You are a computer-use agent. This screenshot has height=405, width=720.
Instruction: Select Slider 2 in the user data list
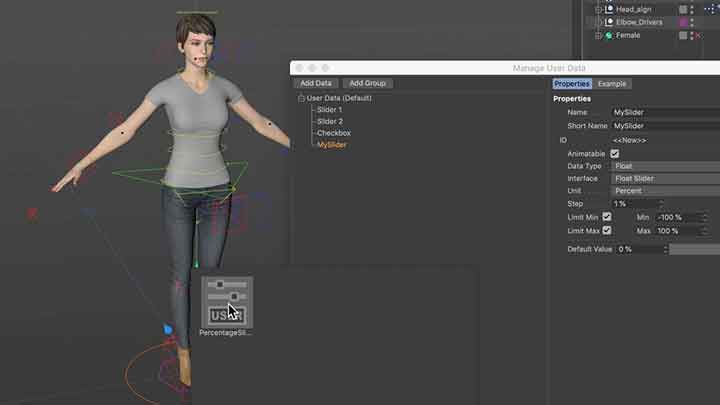coord(330,121)
